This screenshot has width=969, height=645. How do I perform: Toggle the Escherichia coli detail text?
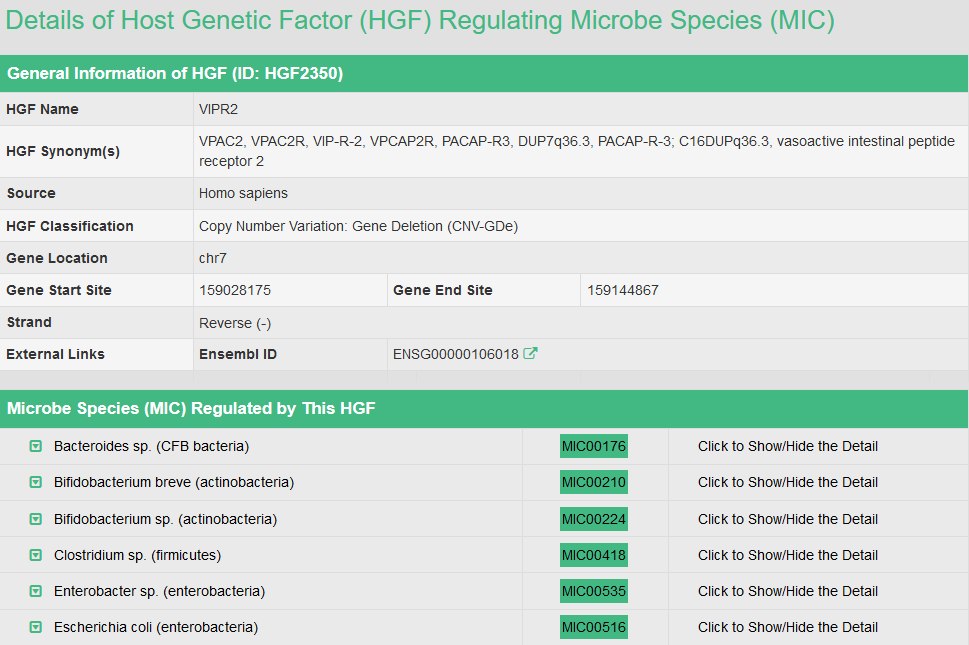click(x=787, y=627)
